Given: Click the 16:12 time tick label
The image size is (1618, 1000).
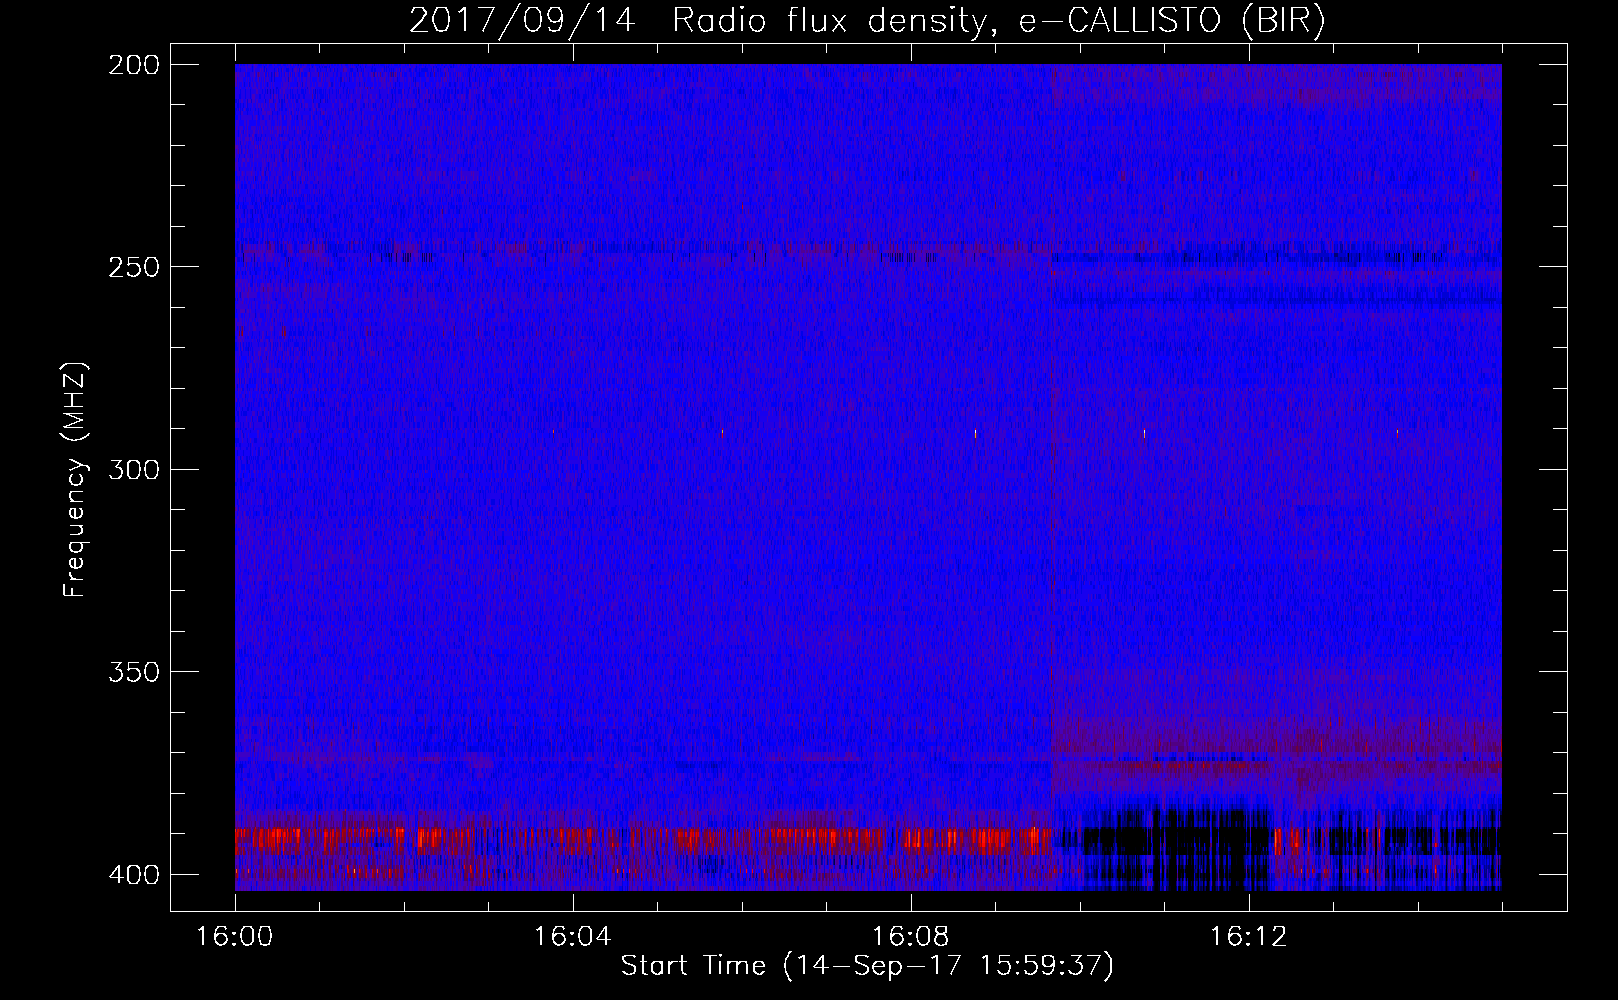Looking at the screenshot, I should tap(1249, 937).
